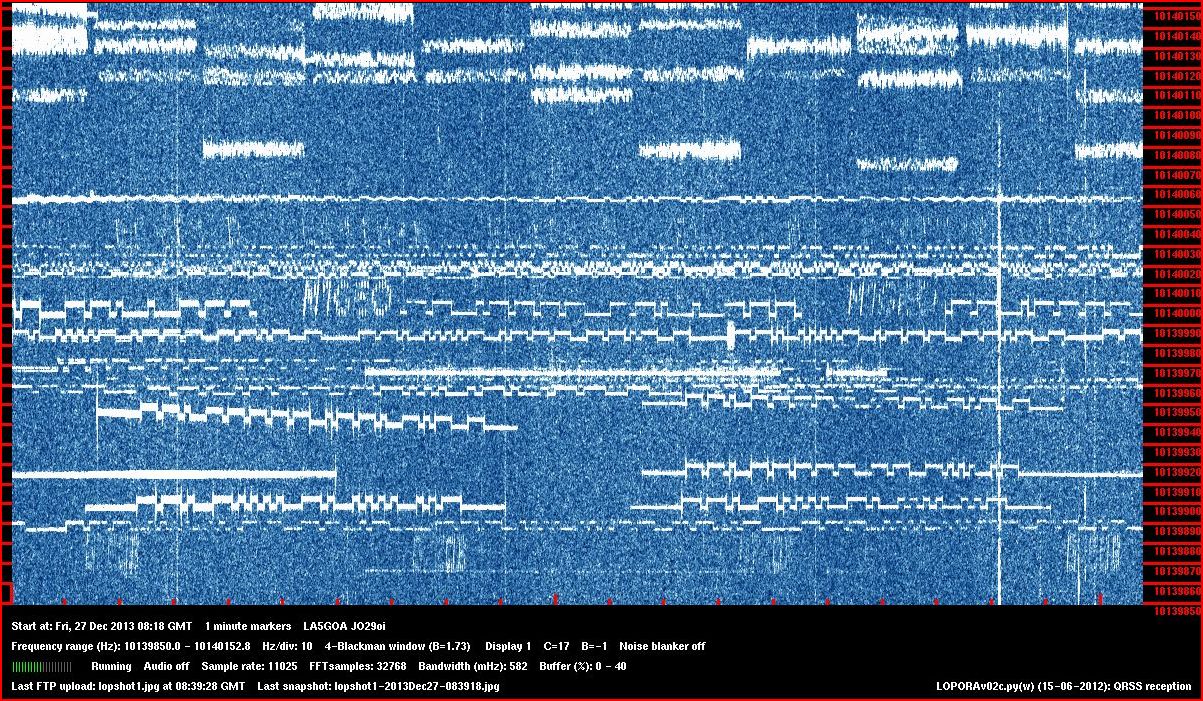Click the Display 1 setting
This screenshot has width=1203, height=701.
508,646
